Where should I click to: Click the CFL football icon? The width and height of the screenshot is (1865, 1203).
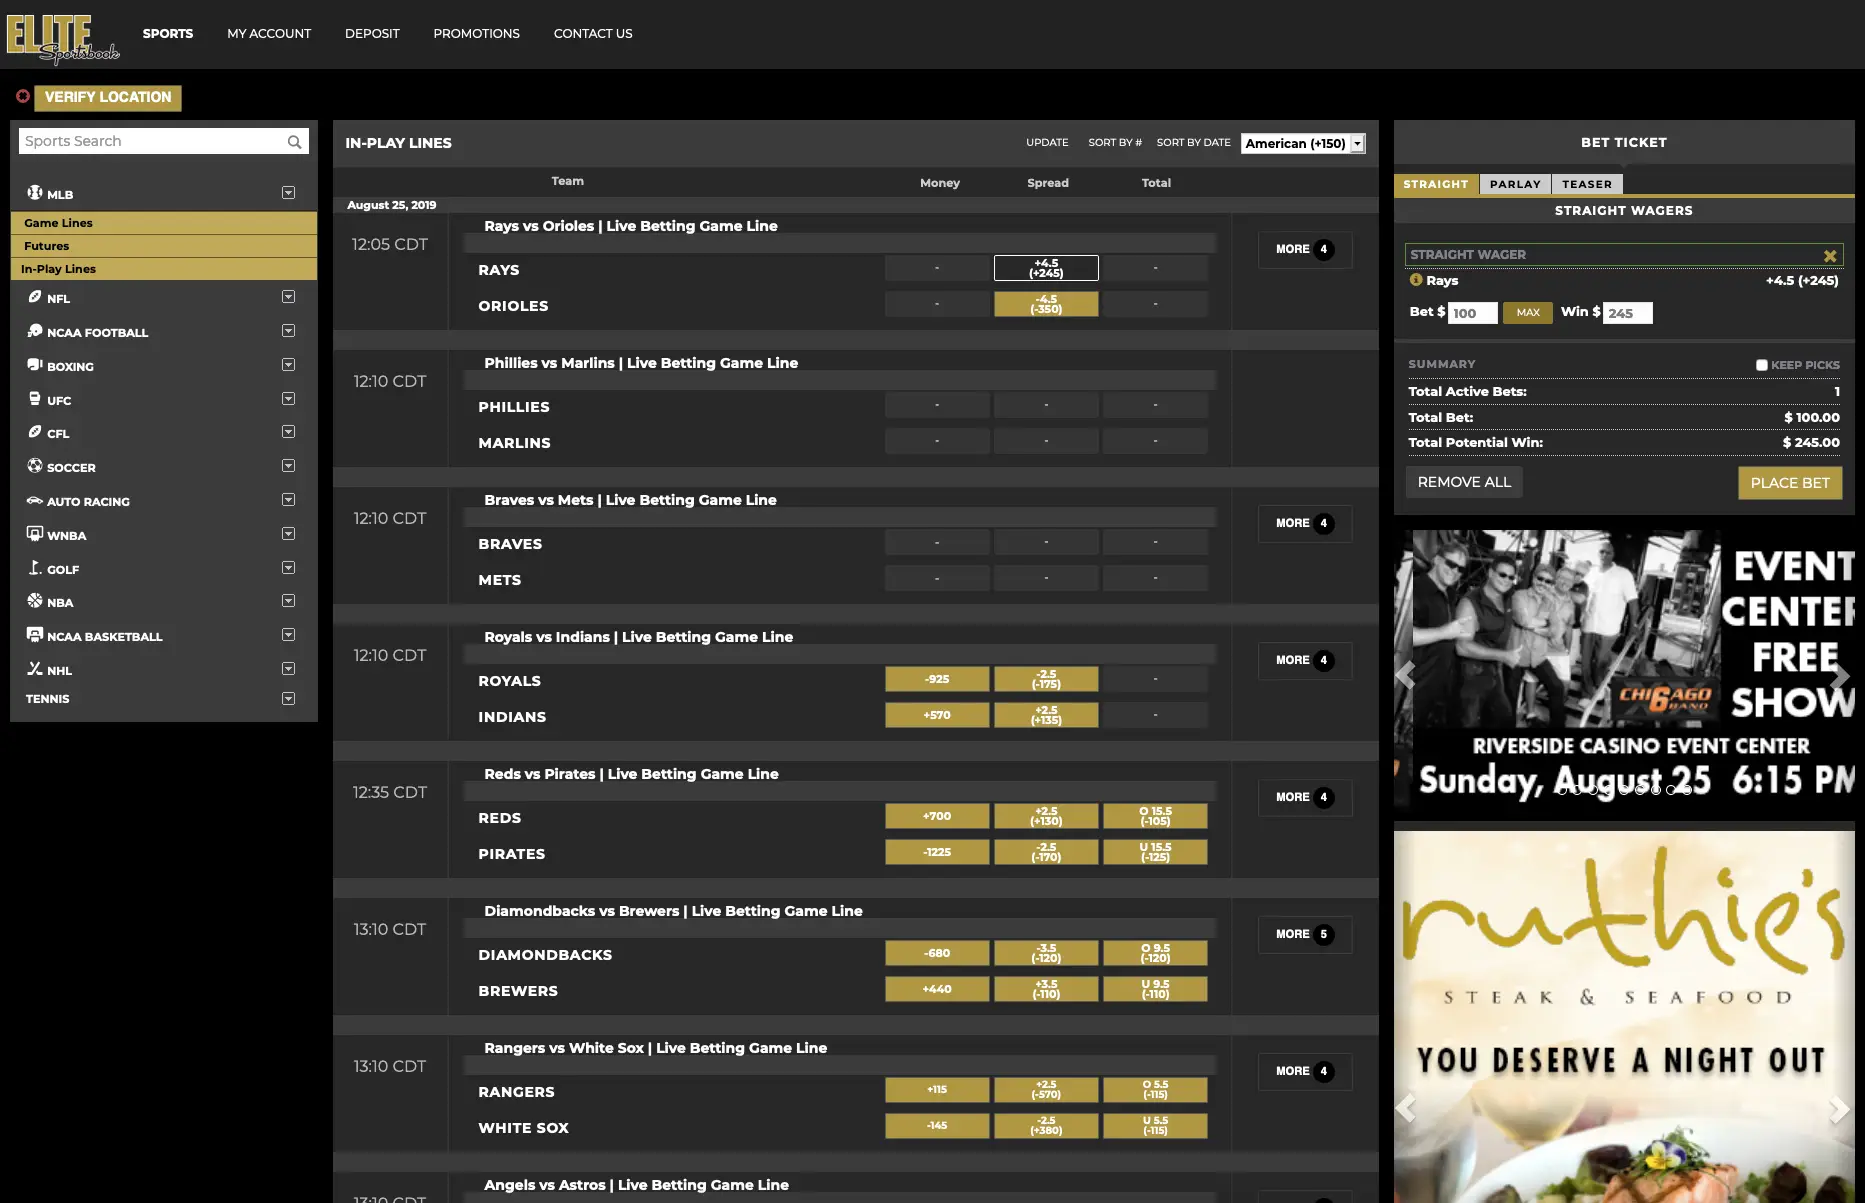point(35,432)
